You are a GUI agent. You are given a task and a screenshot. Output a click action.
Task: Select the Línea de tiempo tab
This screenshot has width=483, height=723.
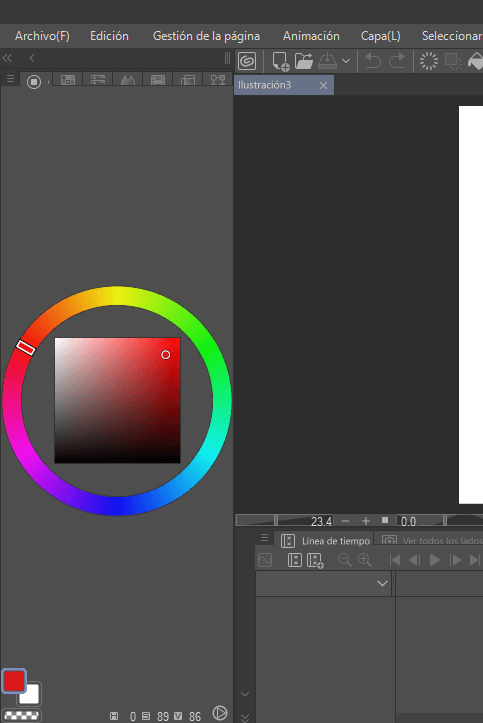click(325, 541)
